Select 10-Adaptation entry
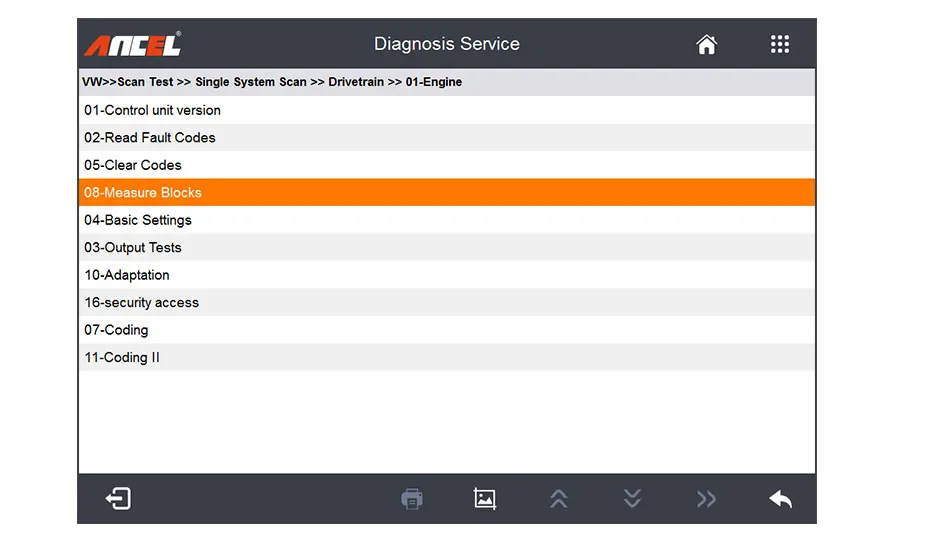 pyautogui.click(x=127, y=275)
